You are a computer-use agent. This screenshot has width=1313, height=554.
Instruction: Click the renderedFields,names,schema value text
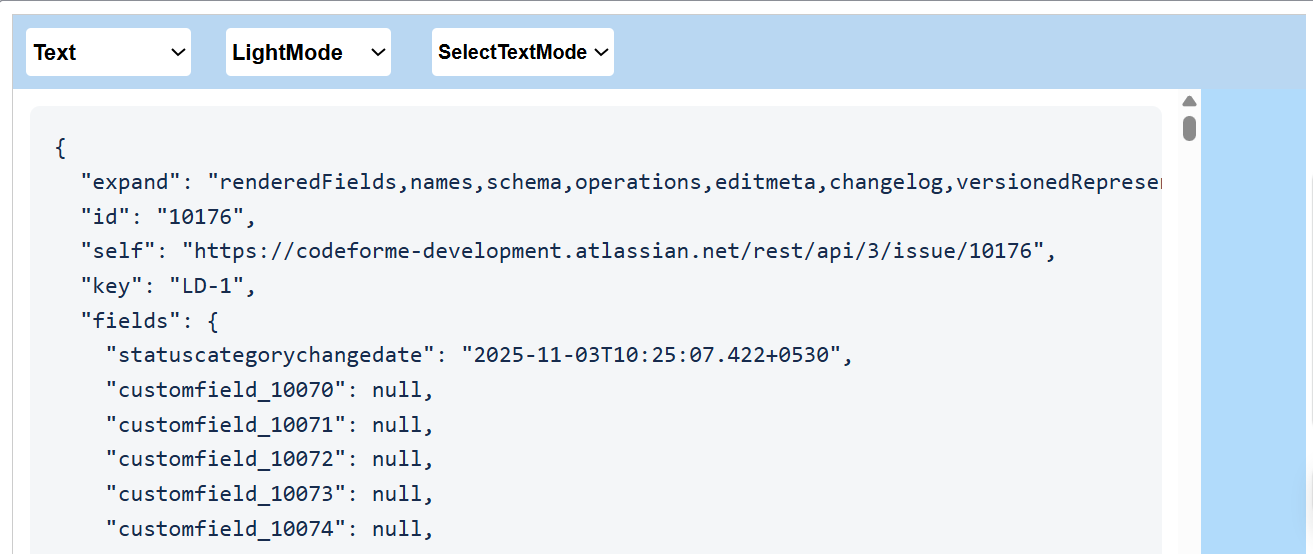point(680,182)
